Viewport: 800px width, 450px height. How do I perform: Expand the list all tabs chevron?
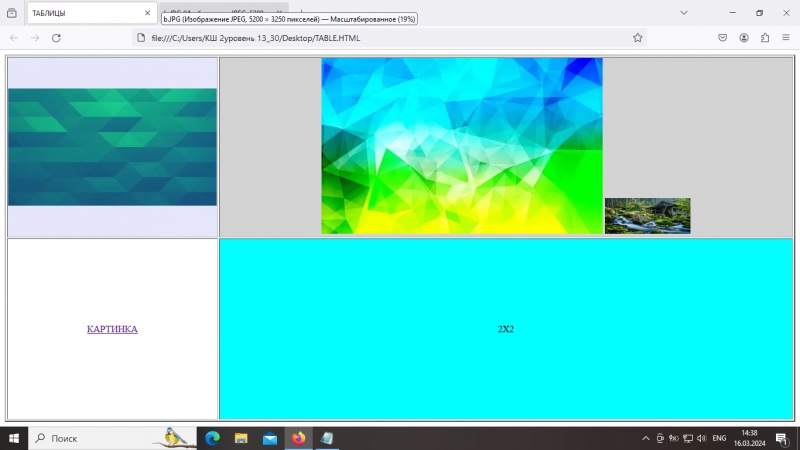(x=684, y=13)
